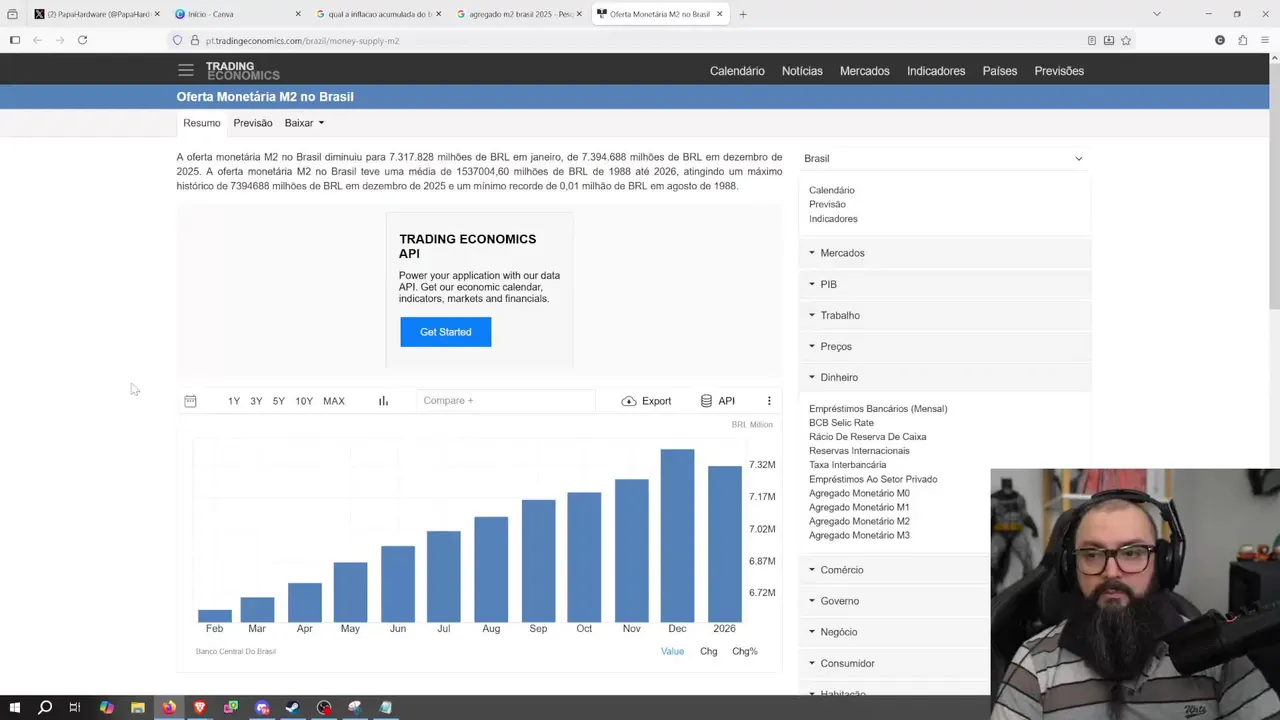Image resolution: width=1280 pixels, height=720 pixels.
Task: Expand the Preços sidebar section
Action: point(944,346)
